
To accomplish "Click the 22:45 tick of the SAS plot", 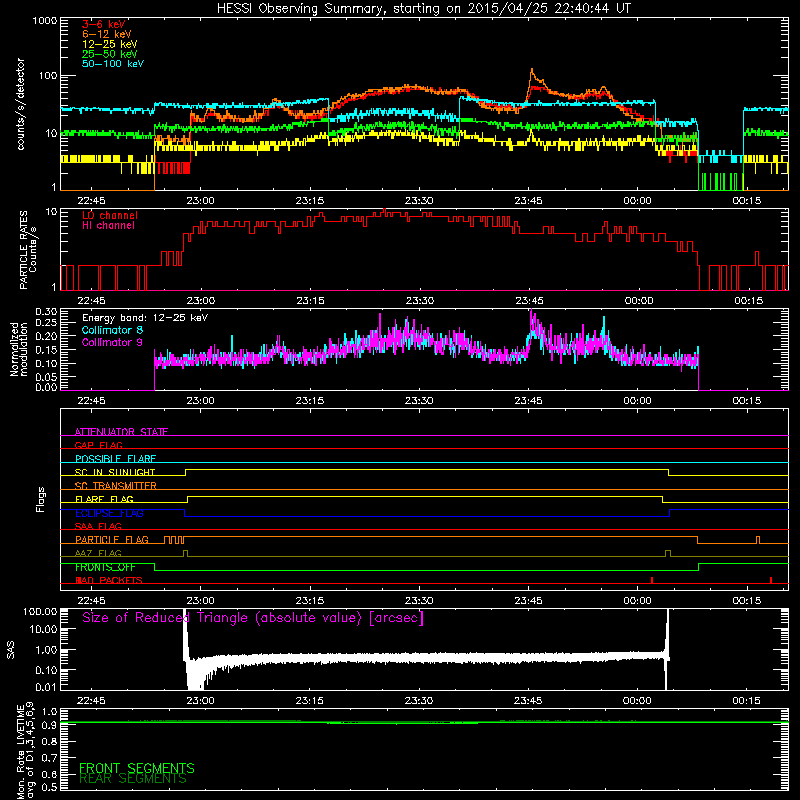I will (x=91, y=701).
